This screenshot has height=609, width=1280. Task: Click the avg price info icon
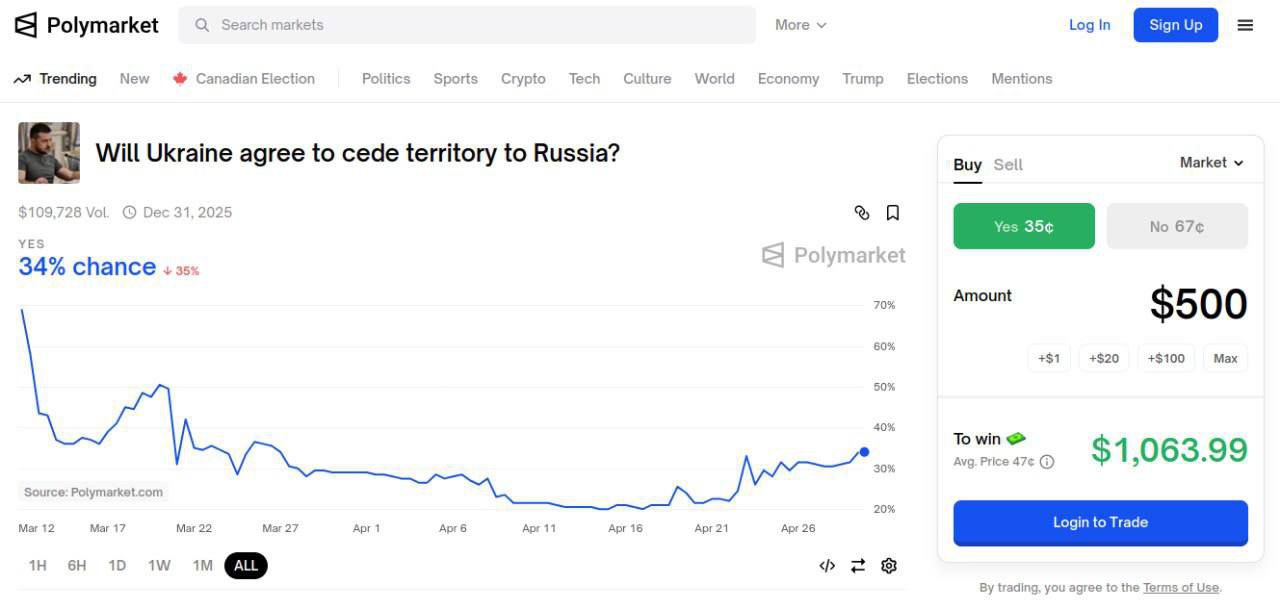coord(1047,462)
